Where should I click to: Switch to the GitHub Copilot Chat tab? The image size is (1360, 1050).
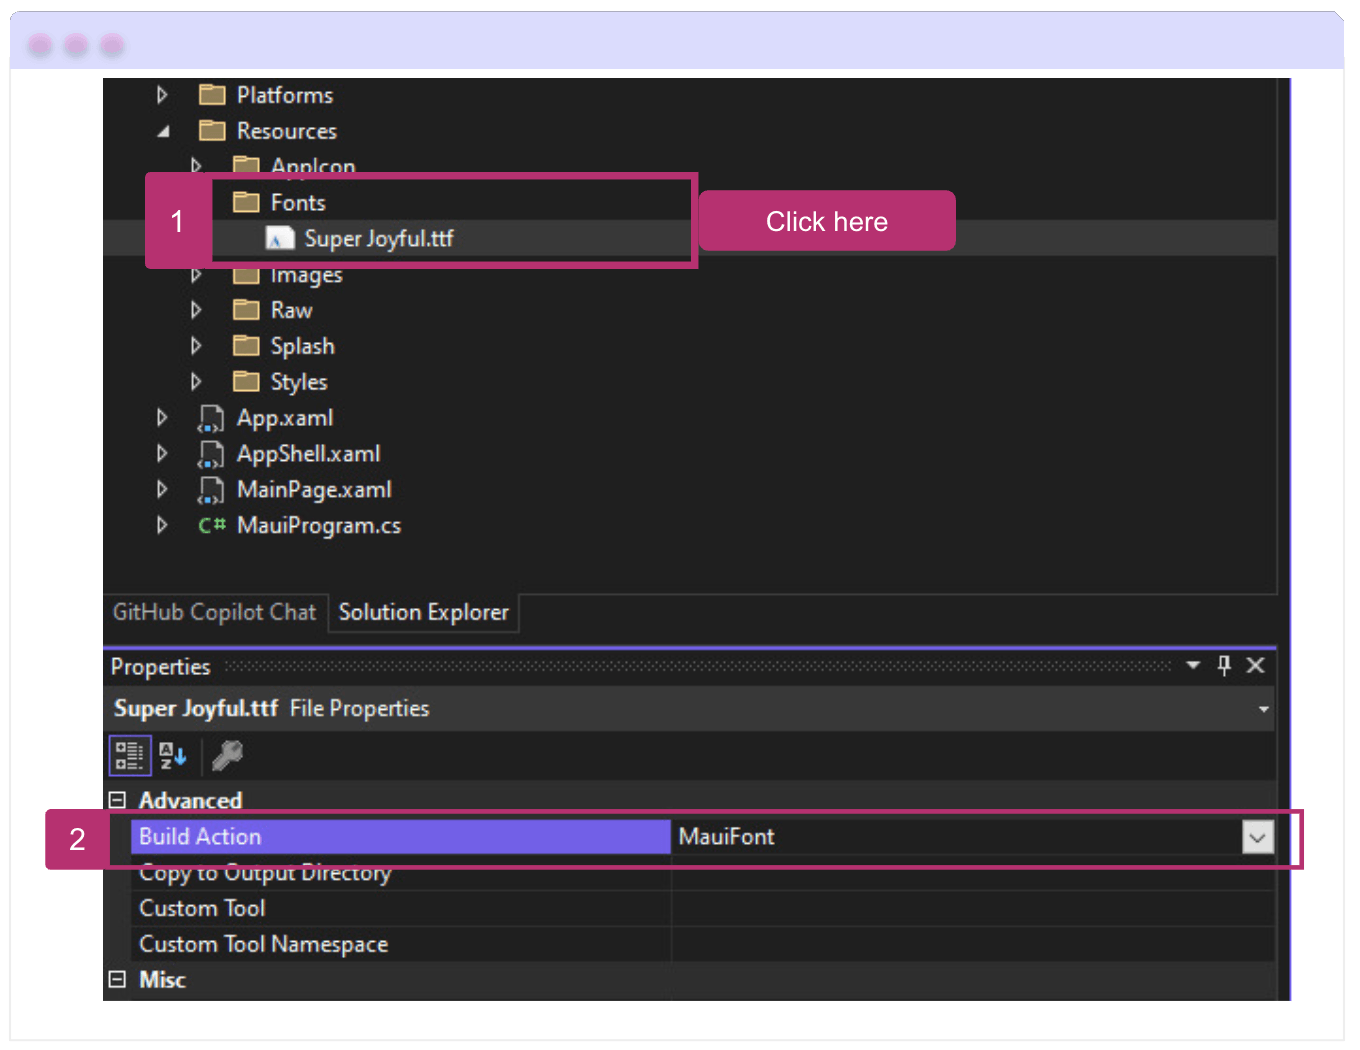coord(214,612)
